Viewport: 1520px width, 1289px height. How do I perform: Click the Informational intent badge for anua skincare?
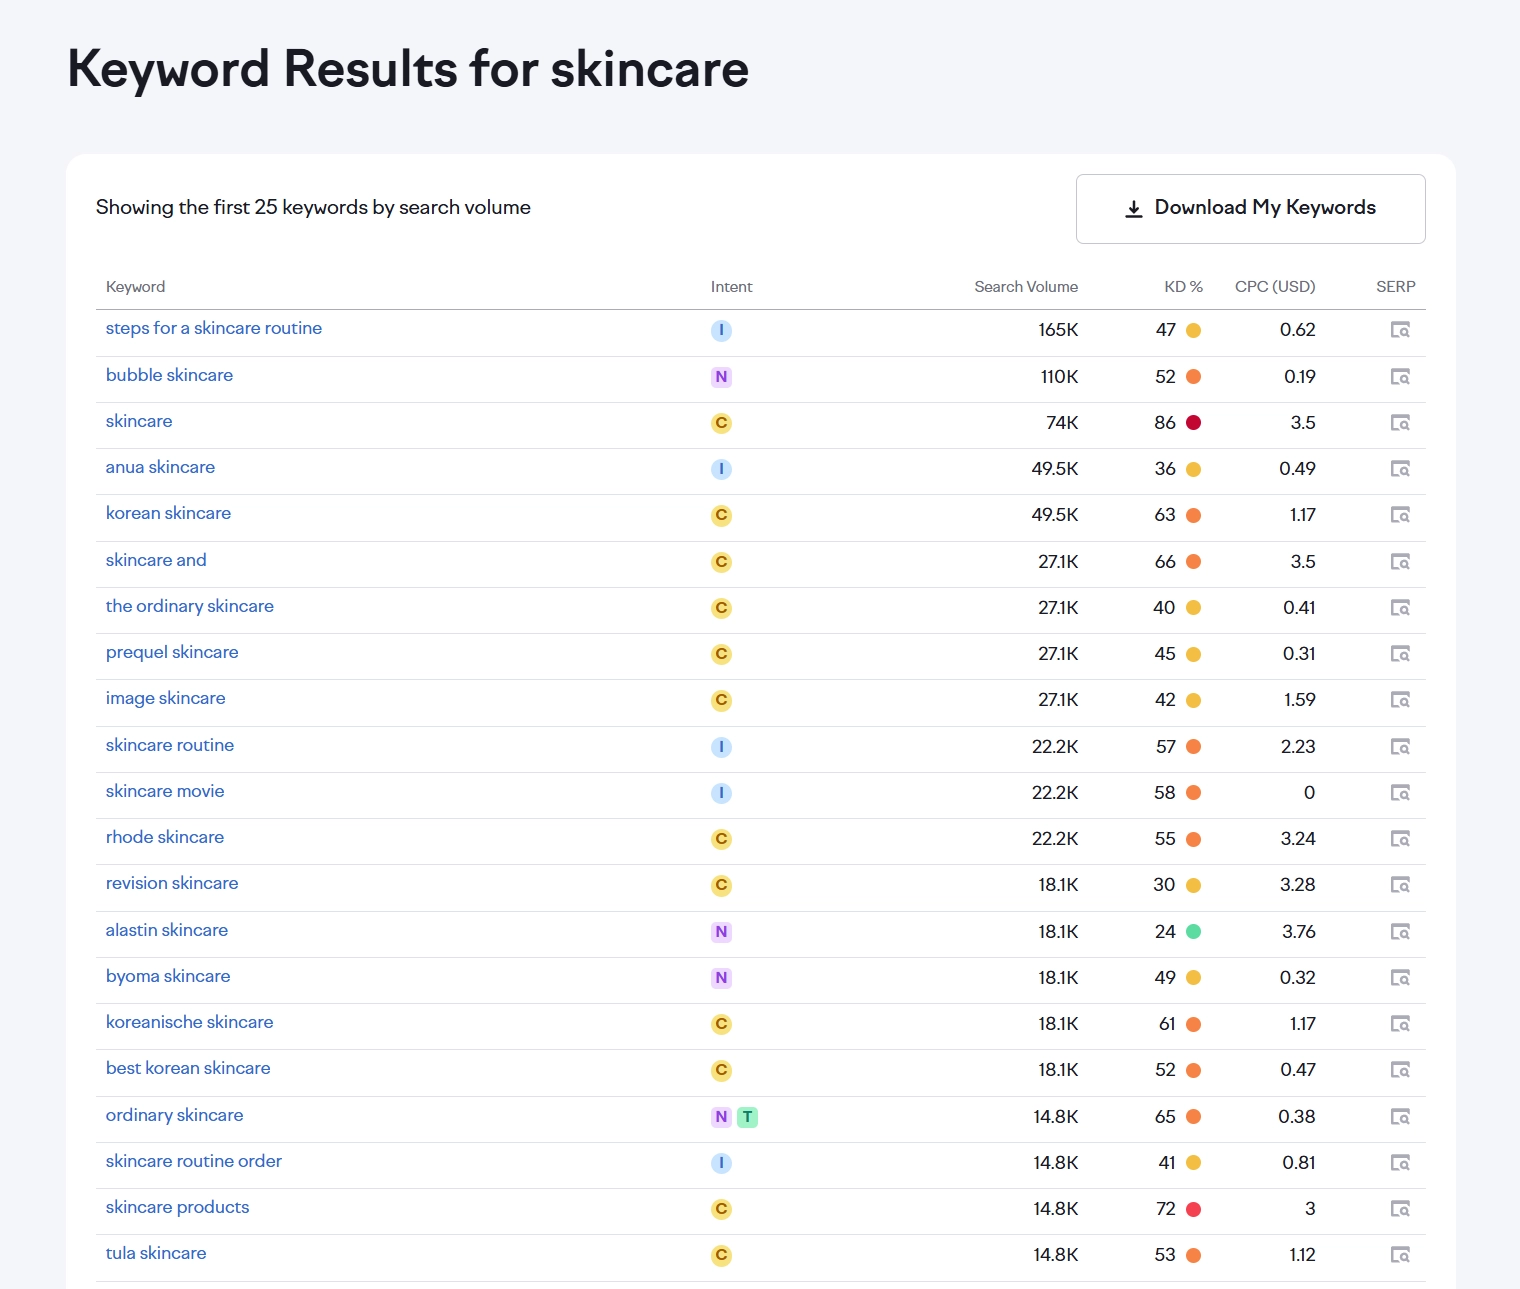(721, 469)
